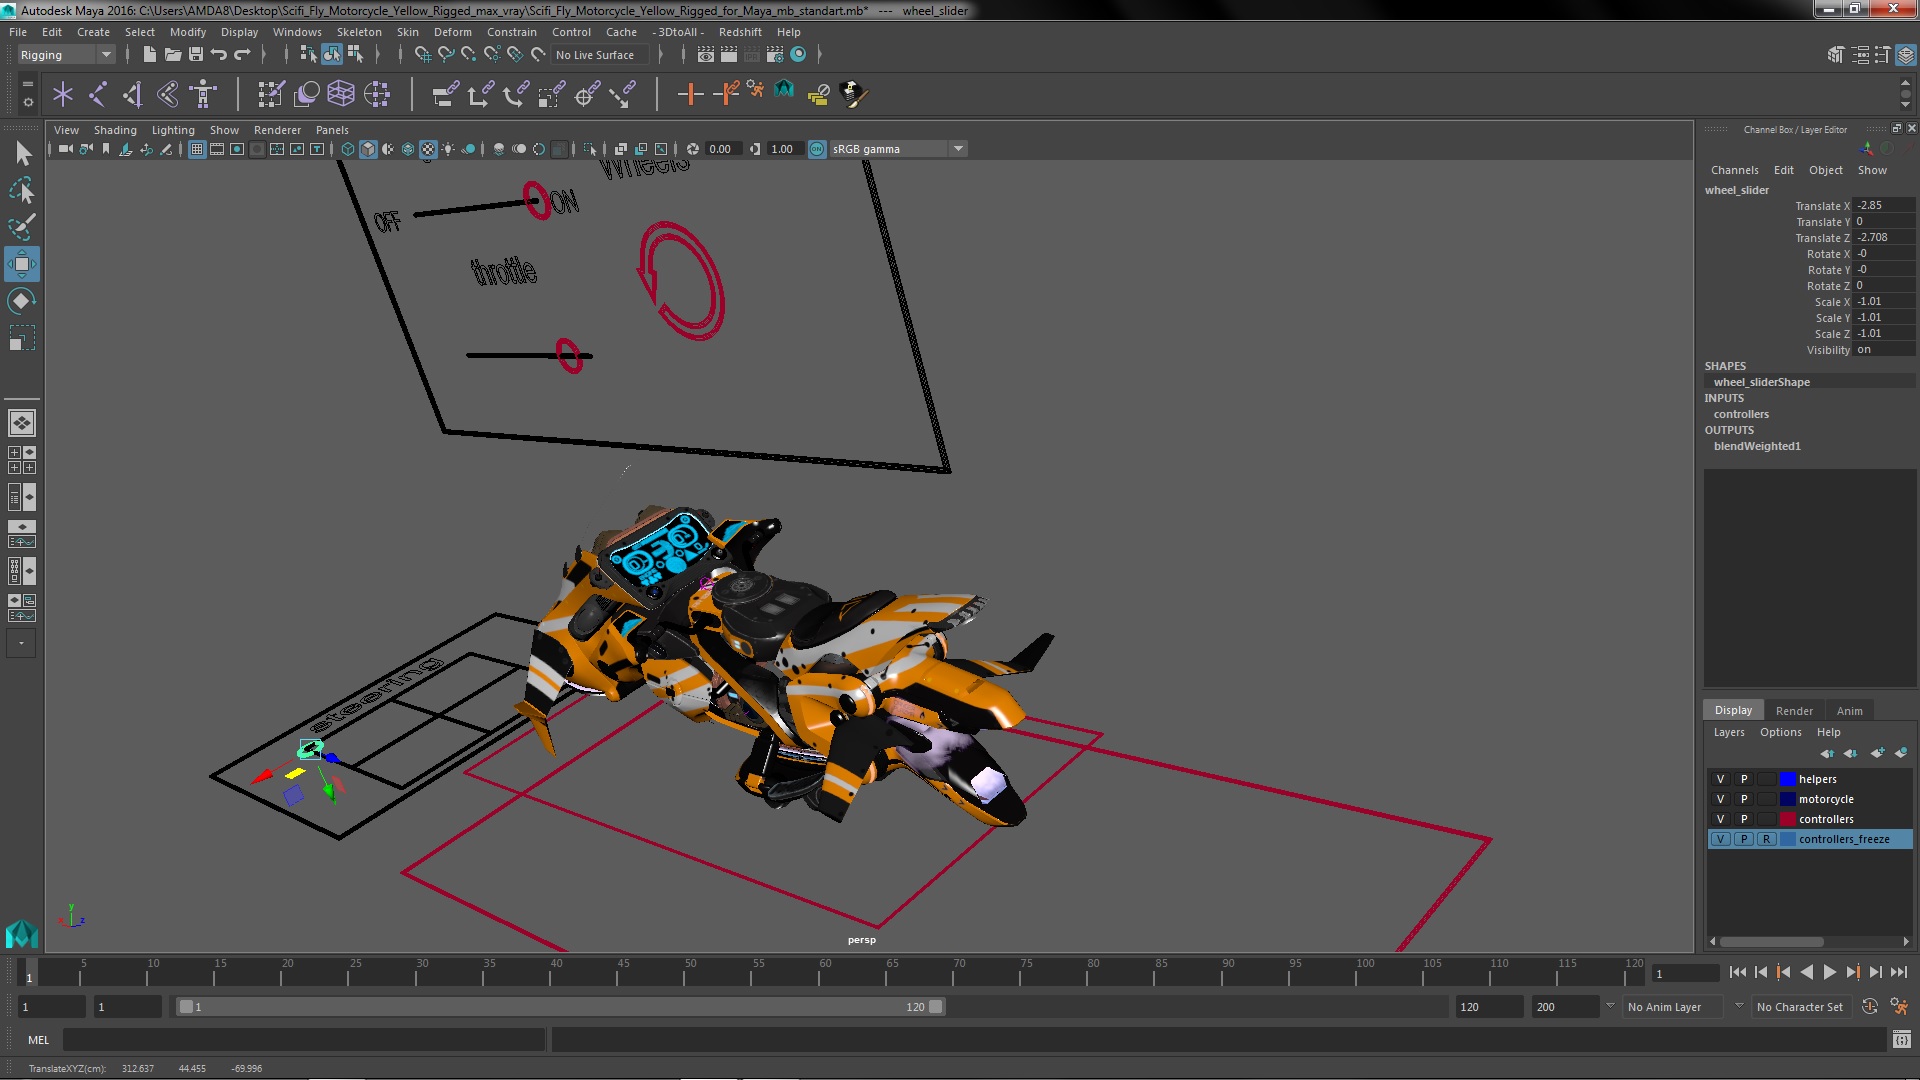Toggle R reference mode of controllers_freeze layer
The width and height of the screenshot is (1920, 1080).
[x=1767, y=840]
